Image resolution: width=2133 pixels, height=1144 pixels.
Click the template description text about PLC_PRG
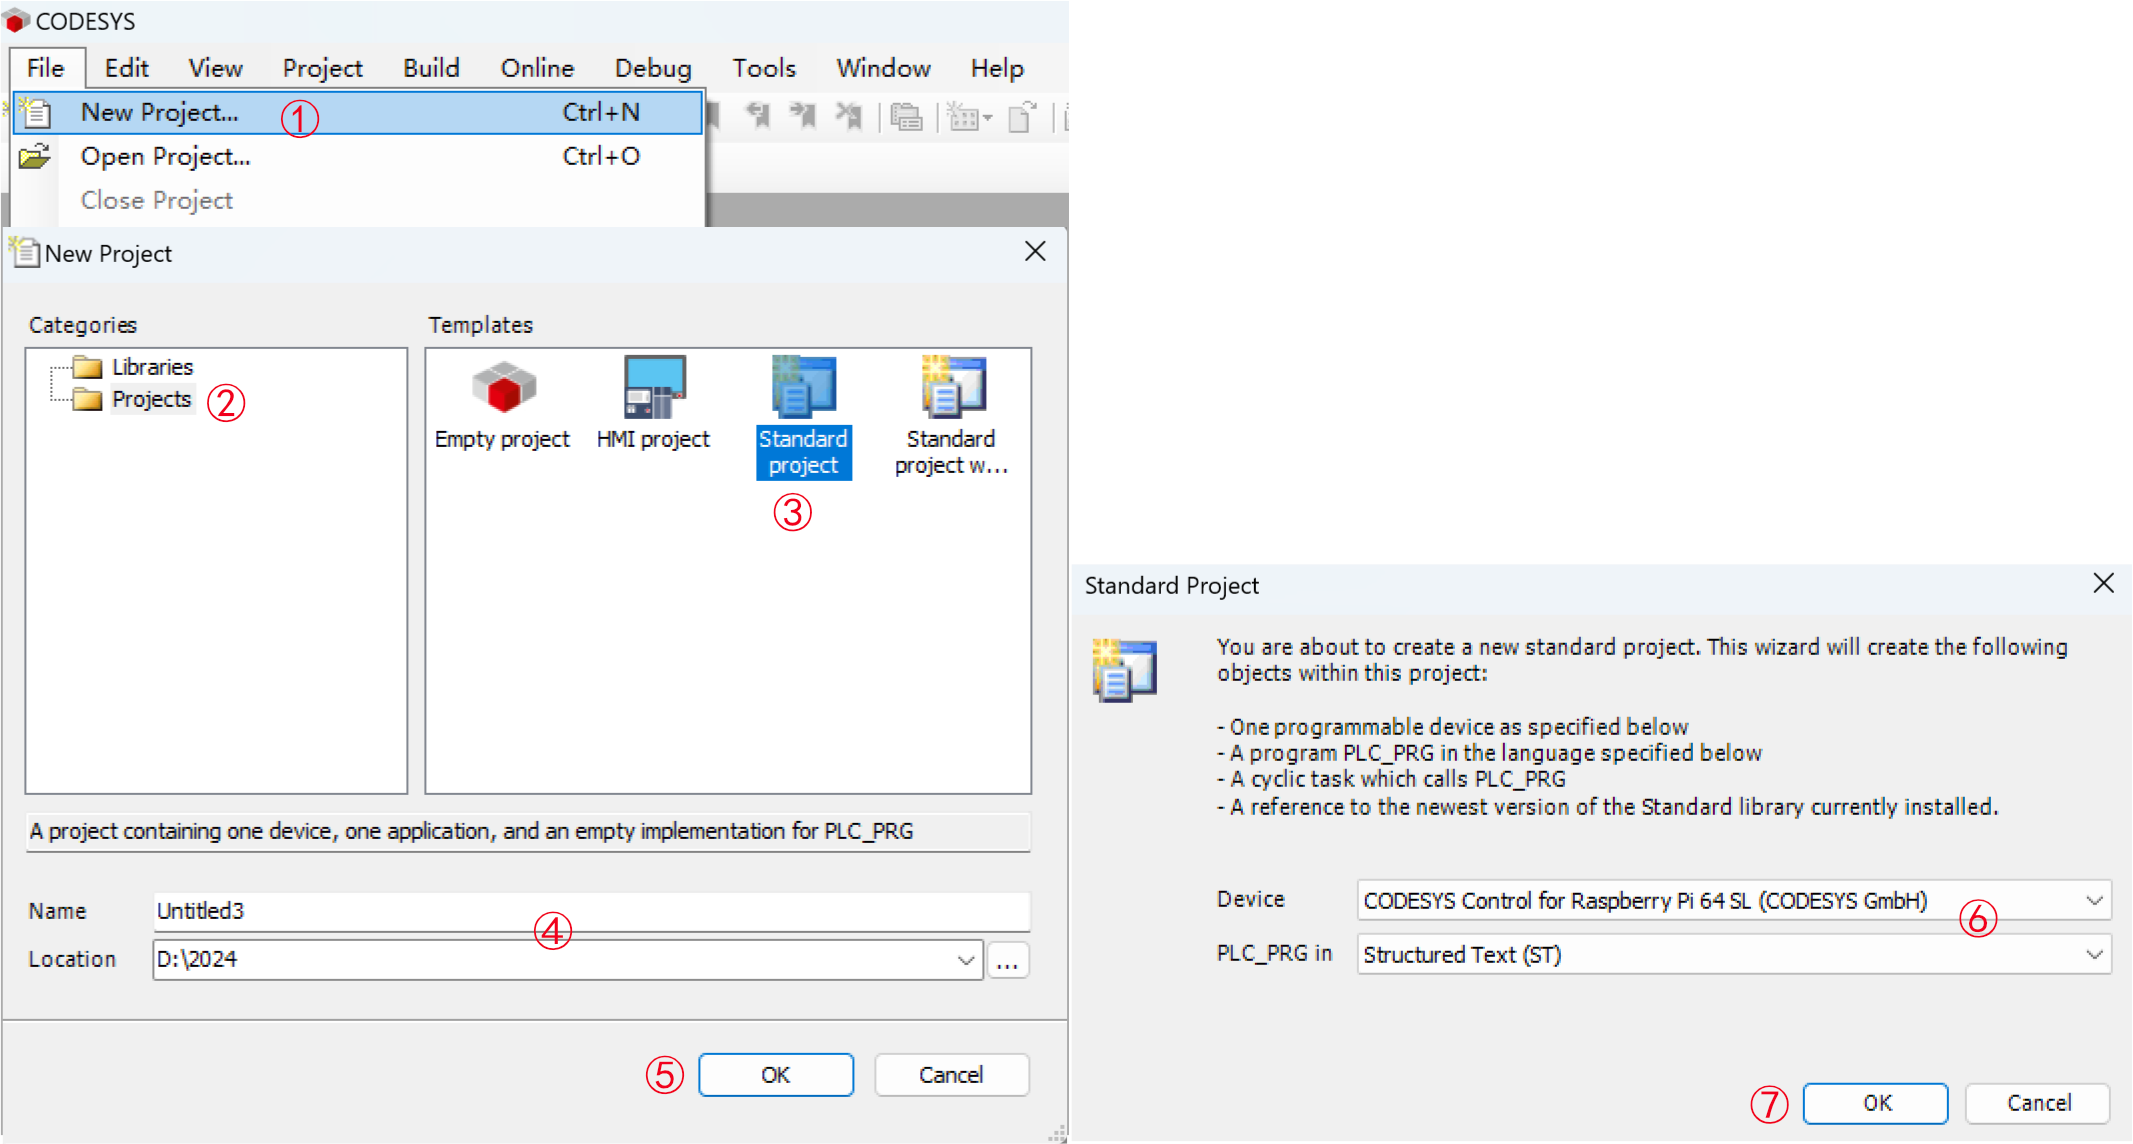[471, 831]
